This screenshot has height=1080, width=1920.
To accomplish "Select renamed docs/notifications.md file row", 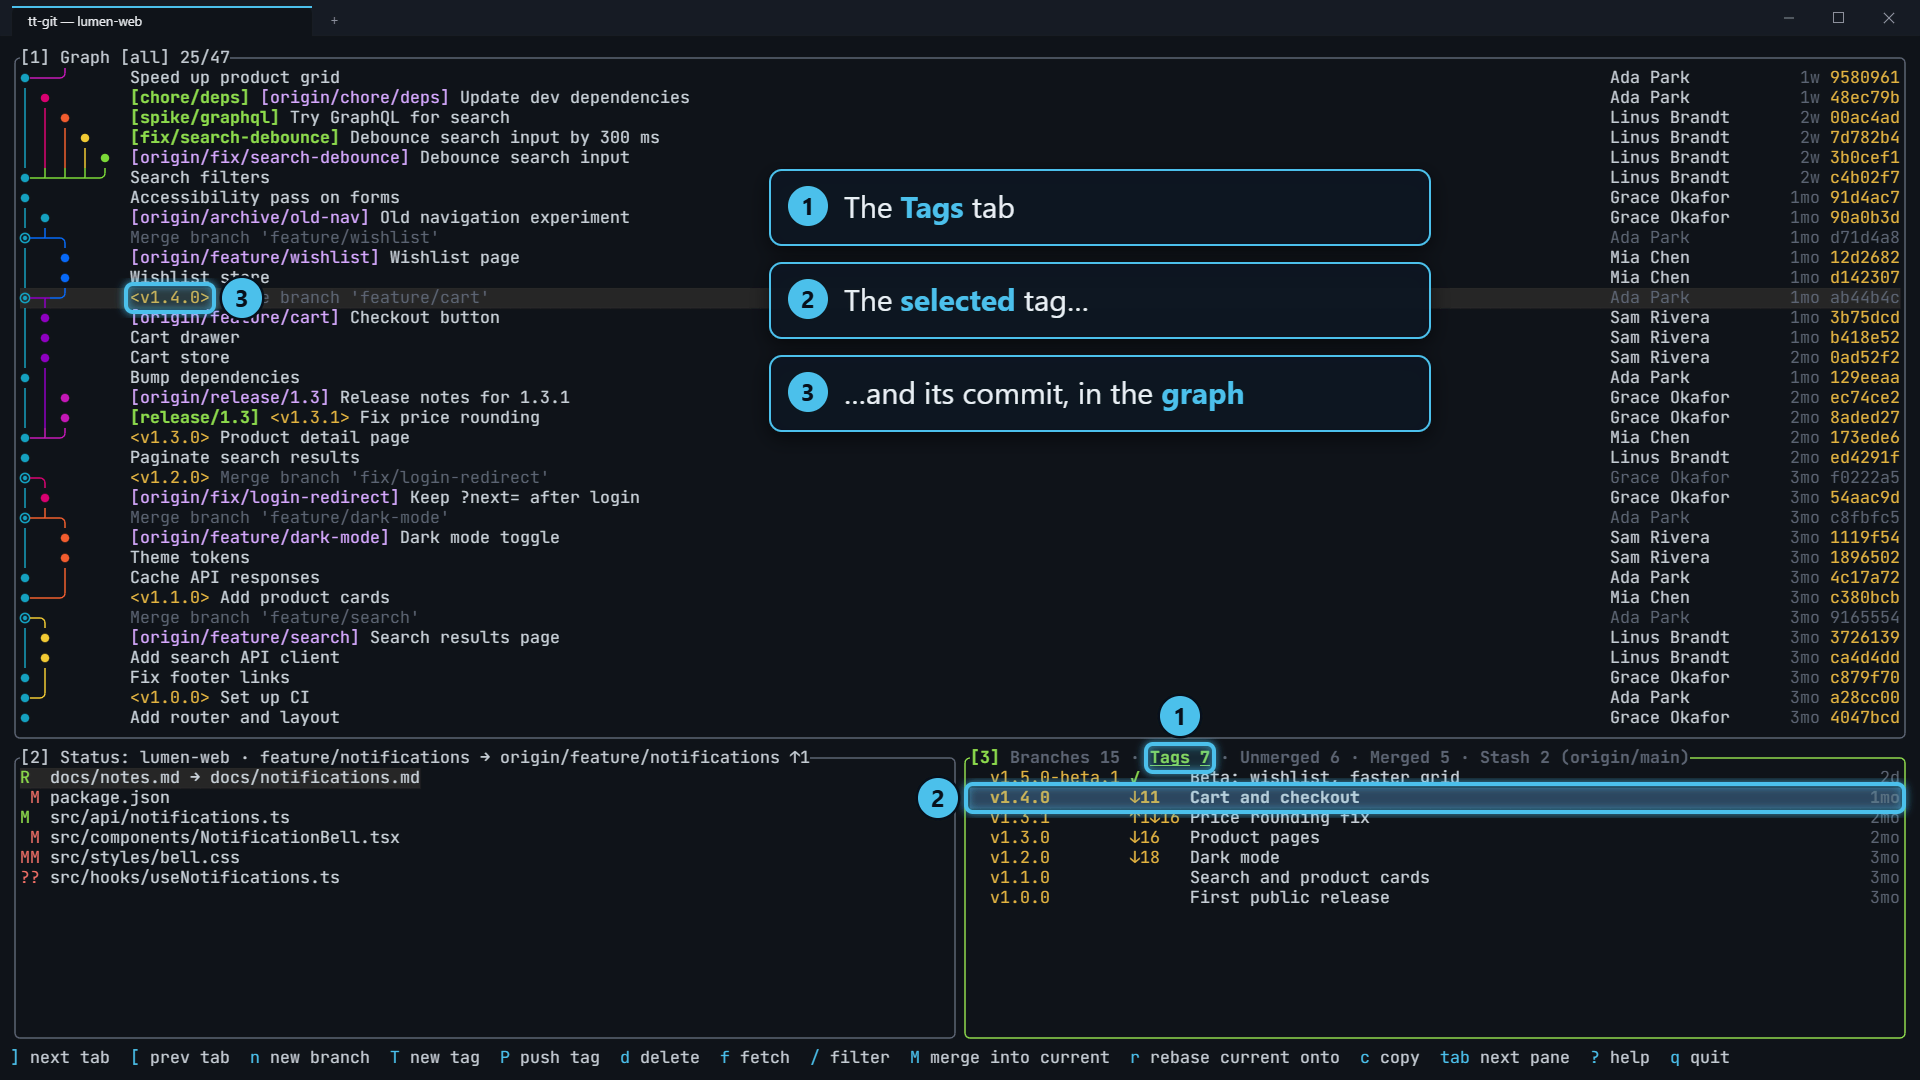I will [x=485, y=778].
